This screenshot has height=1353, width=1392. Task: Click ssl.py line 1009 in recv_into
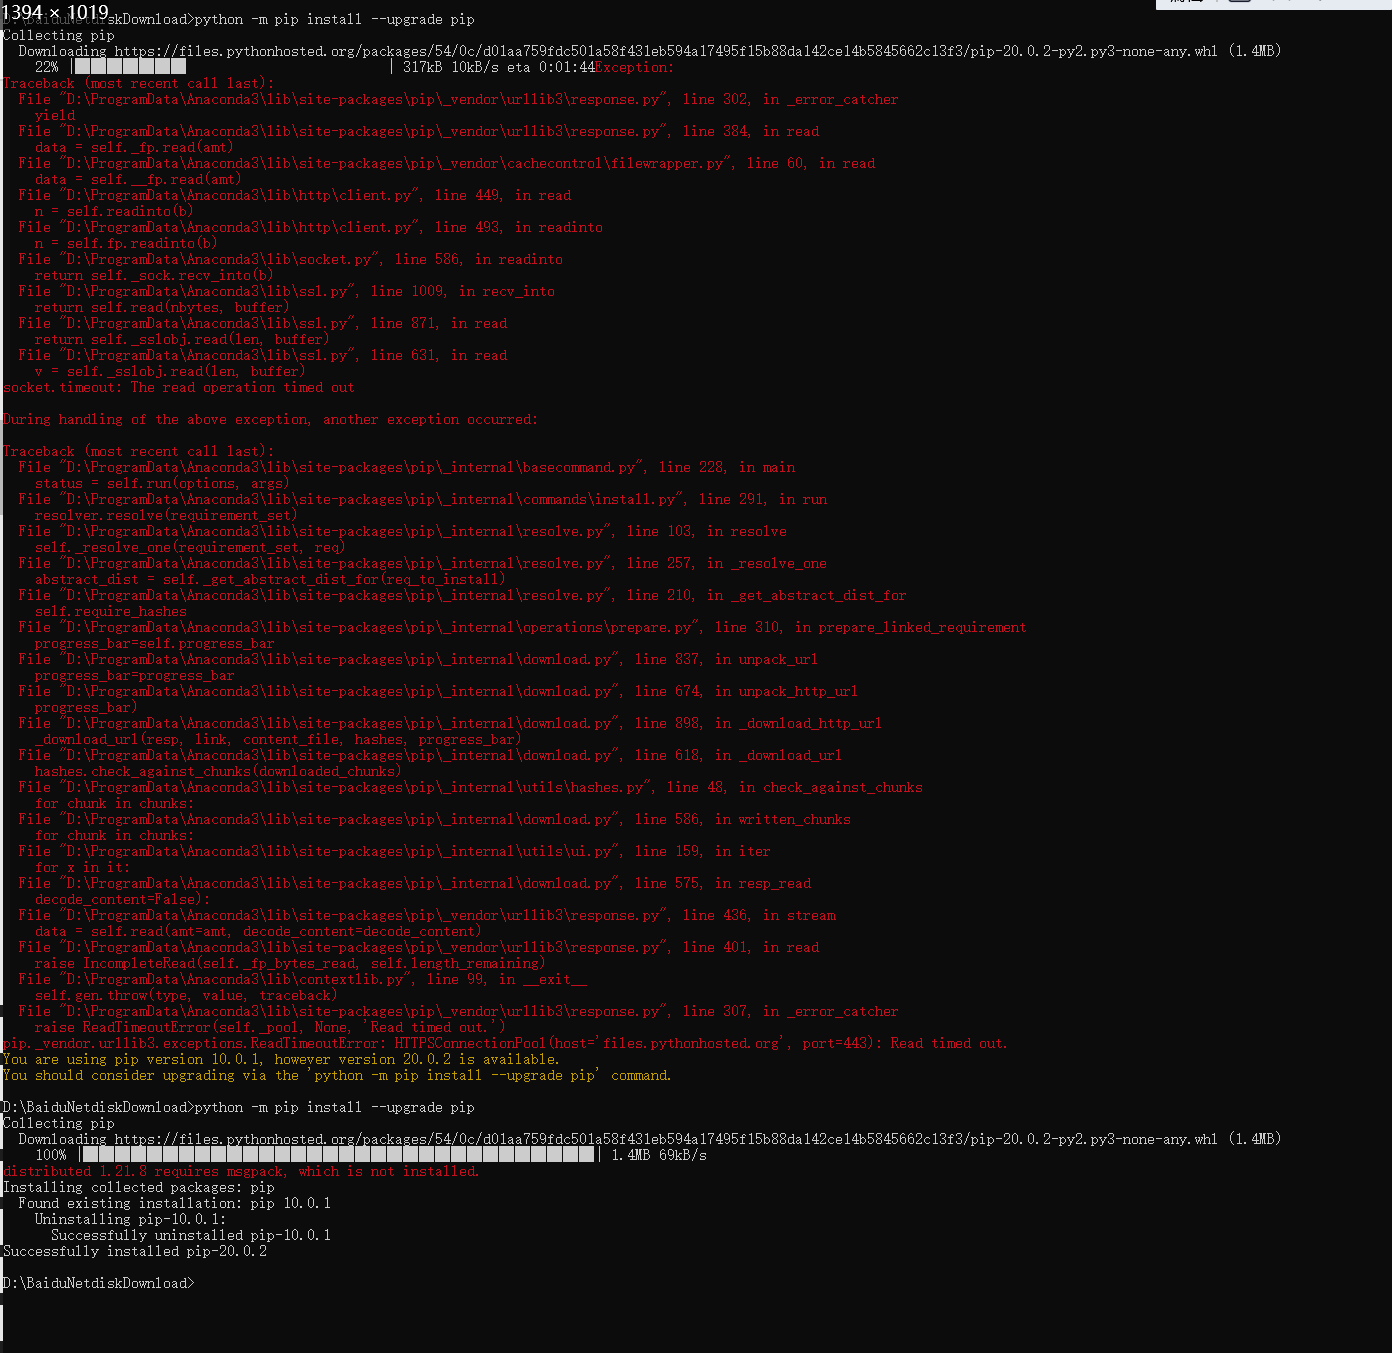[x=286, y=291]
